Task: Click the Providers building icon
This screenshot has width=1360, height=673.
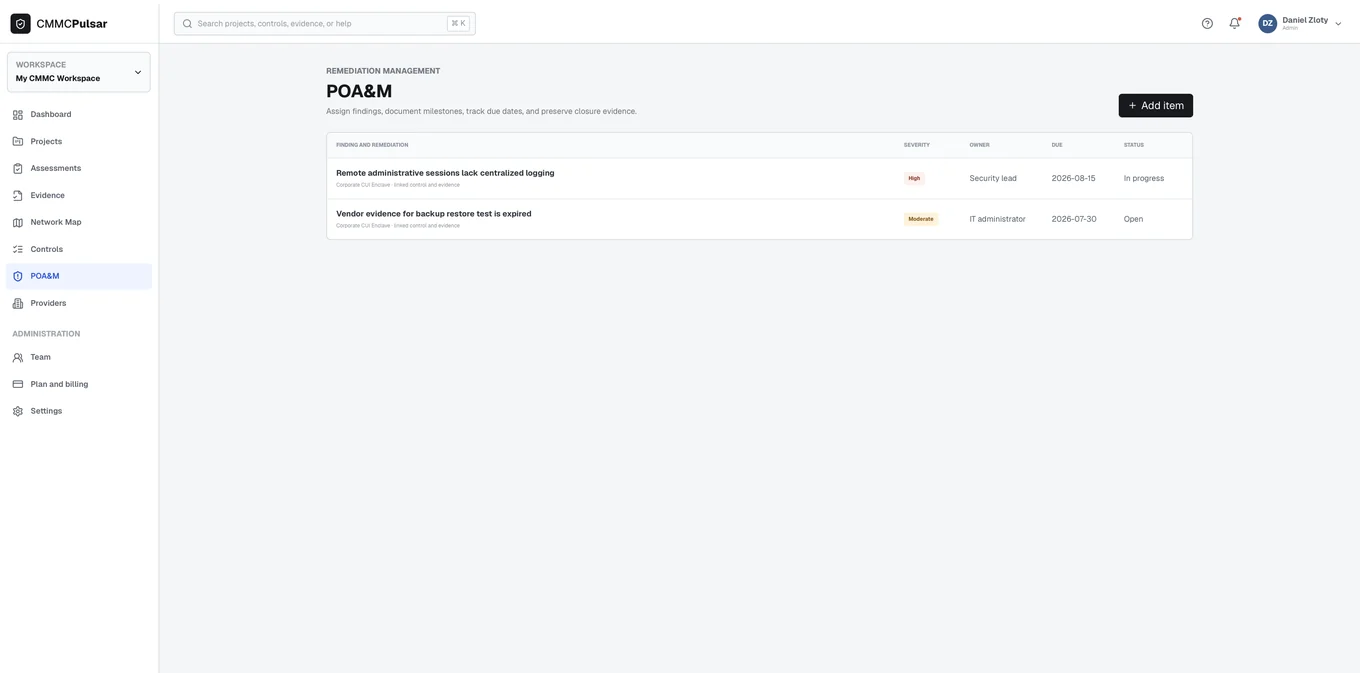Action: (18, 304)
